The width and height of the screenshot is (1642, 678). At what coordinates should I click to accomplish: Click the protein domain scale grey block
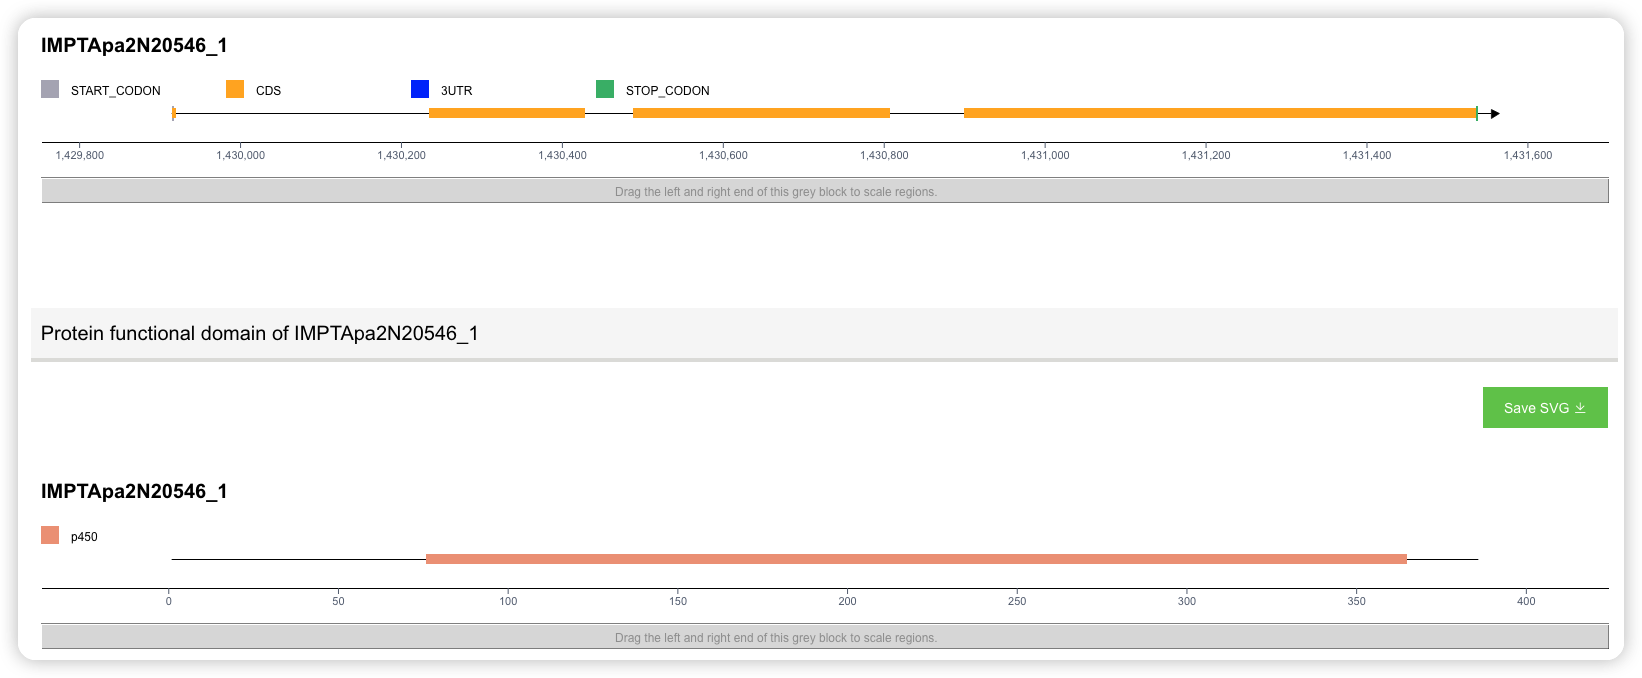825,637
